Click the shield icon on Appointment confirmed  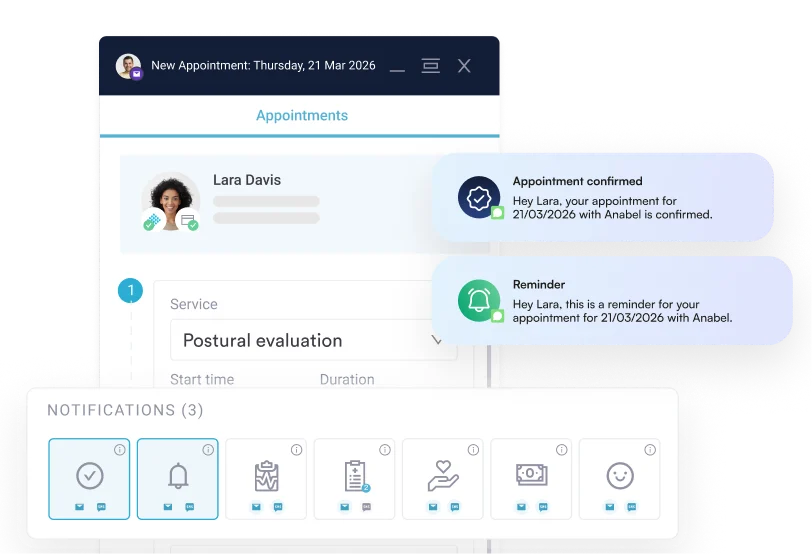pyautogui.click(x=479, y=197)
